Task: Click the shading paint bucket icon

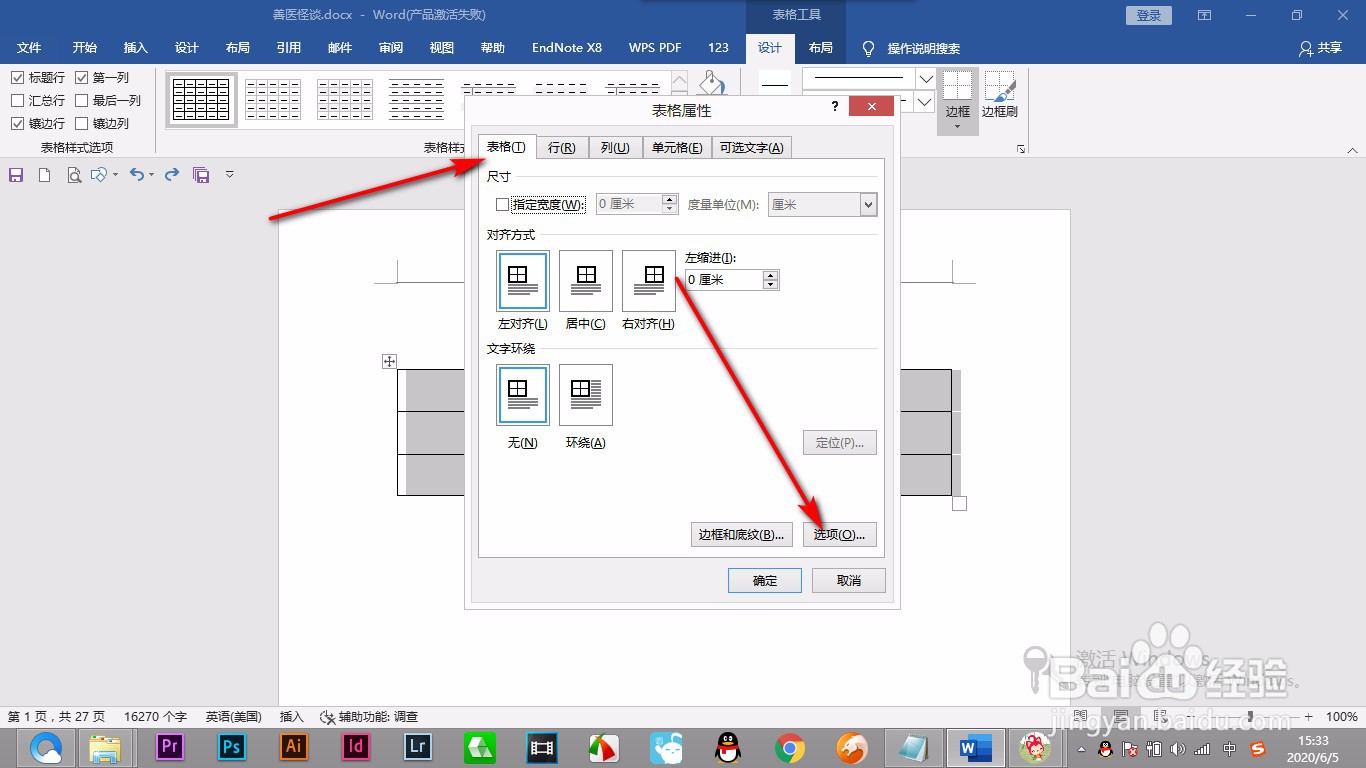Action: (x=711, y=83)
